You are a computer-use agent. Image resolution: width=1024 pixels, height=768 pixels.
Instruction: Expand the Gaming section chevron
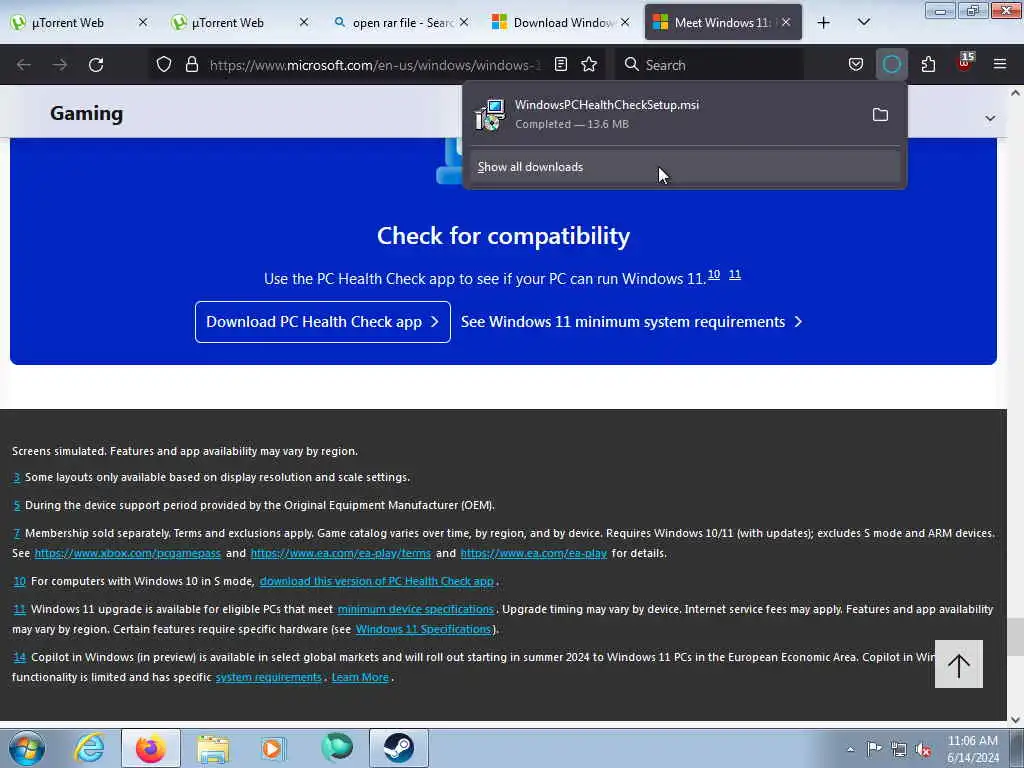point(990,118)
